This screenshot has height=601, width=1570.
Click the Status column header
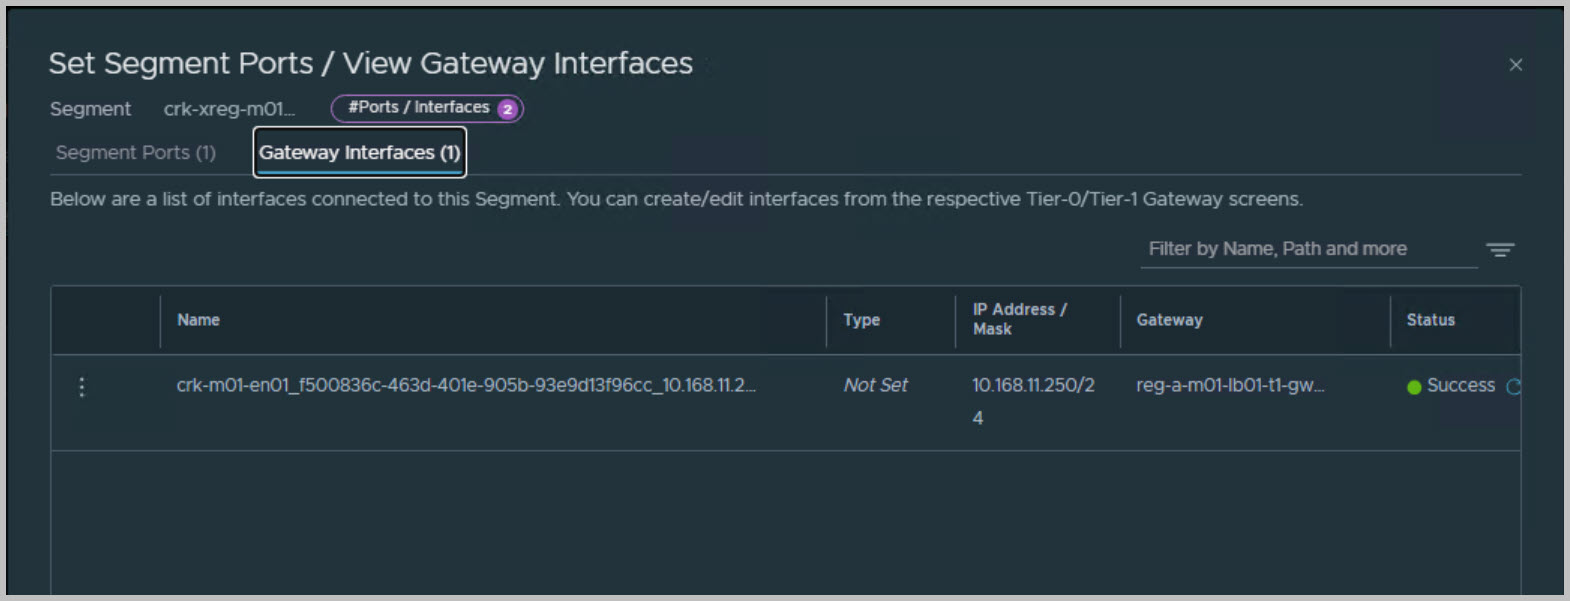1430,320
